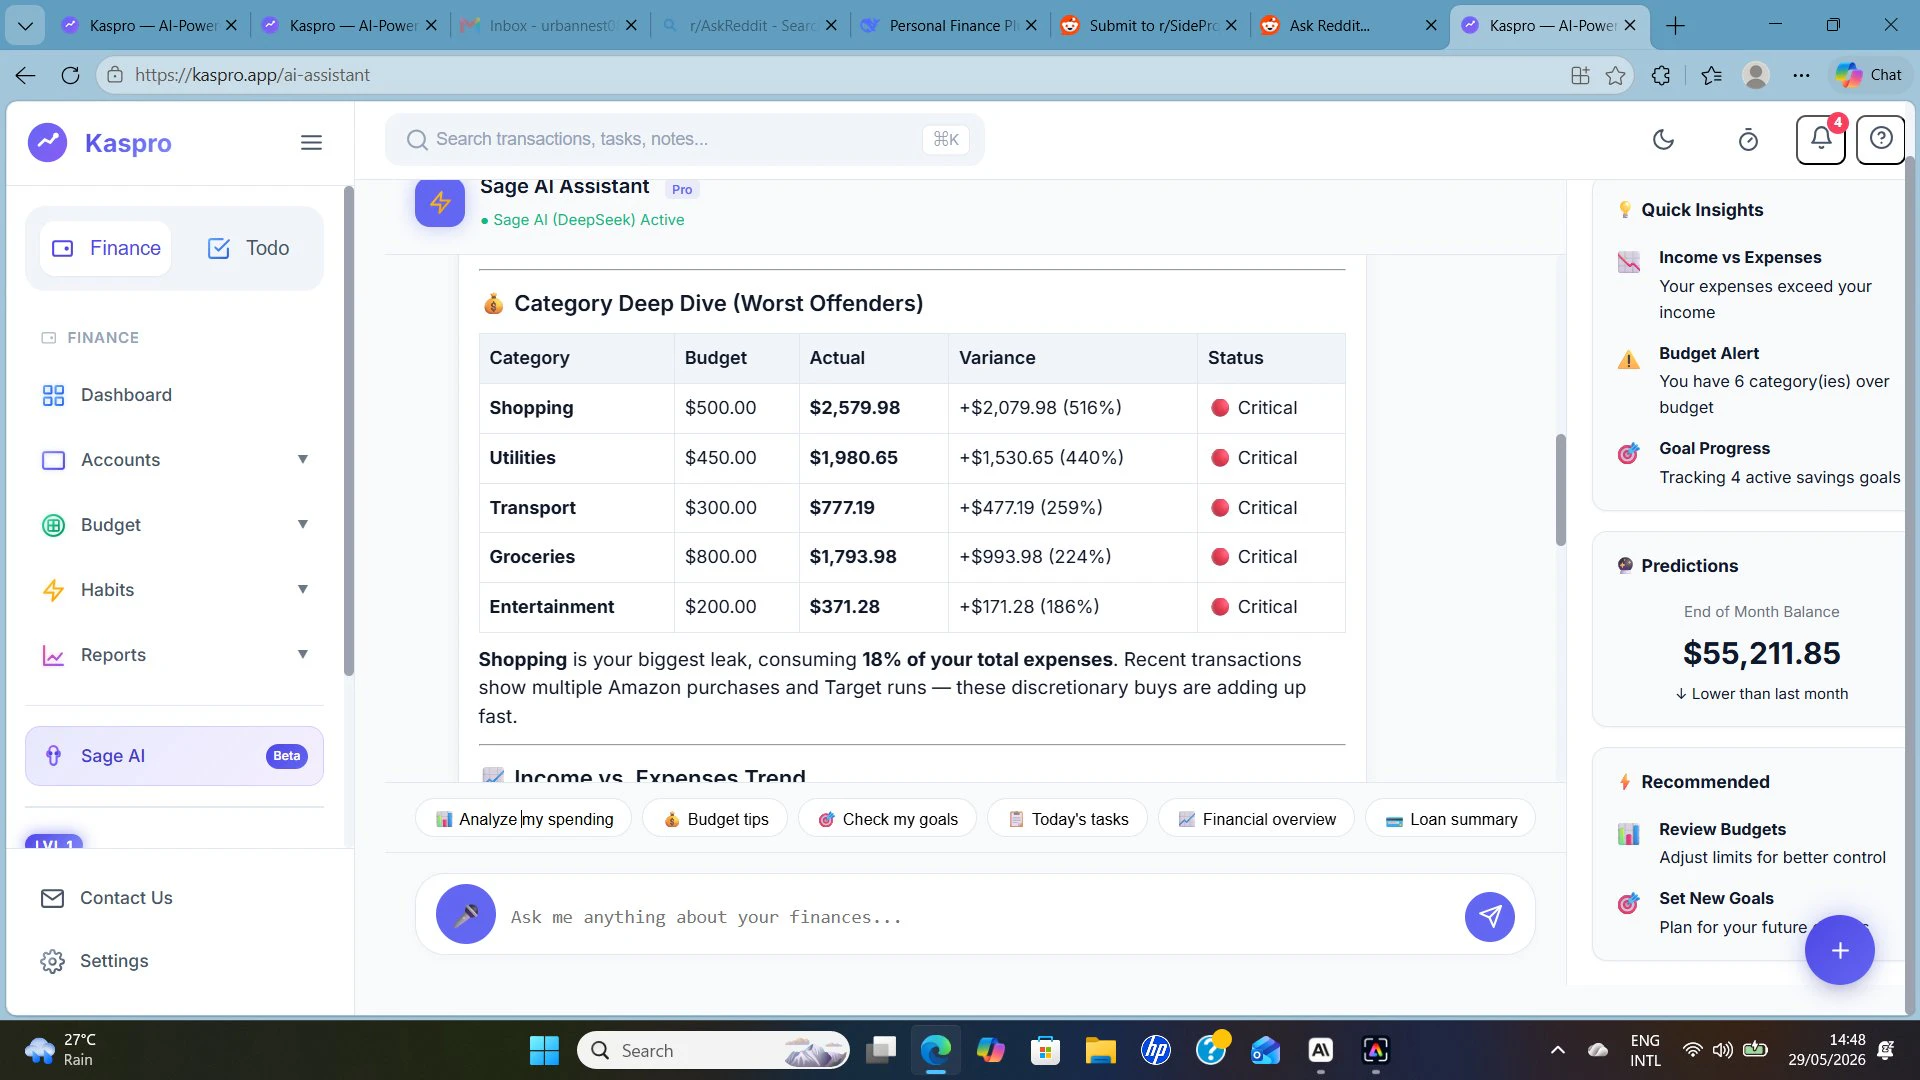The image size is (1920, 1080).
Task: Expand the Budget sidebar section
Action: point(175,525)
